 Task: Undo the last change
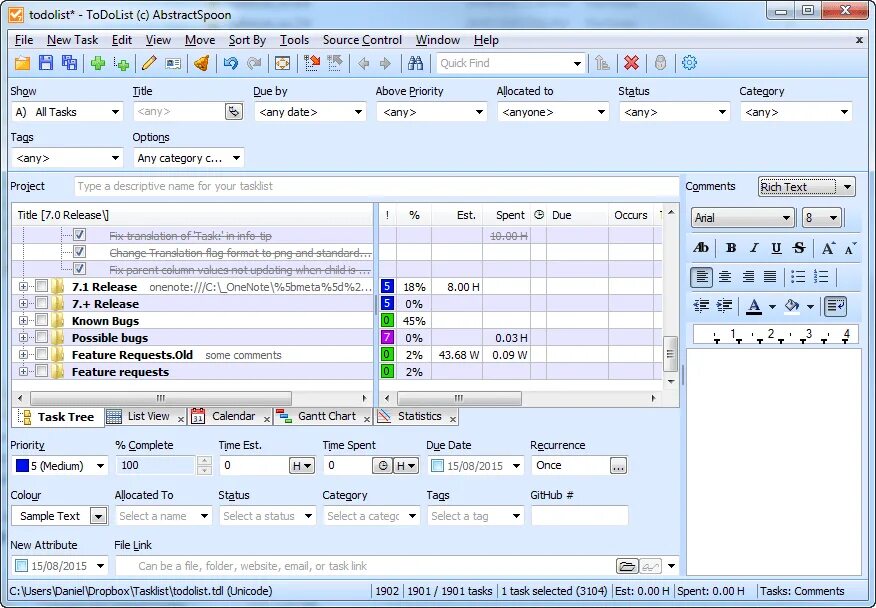click(231, 63)
